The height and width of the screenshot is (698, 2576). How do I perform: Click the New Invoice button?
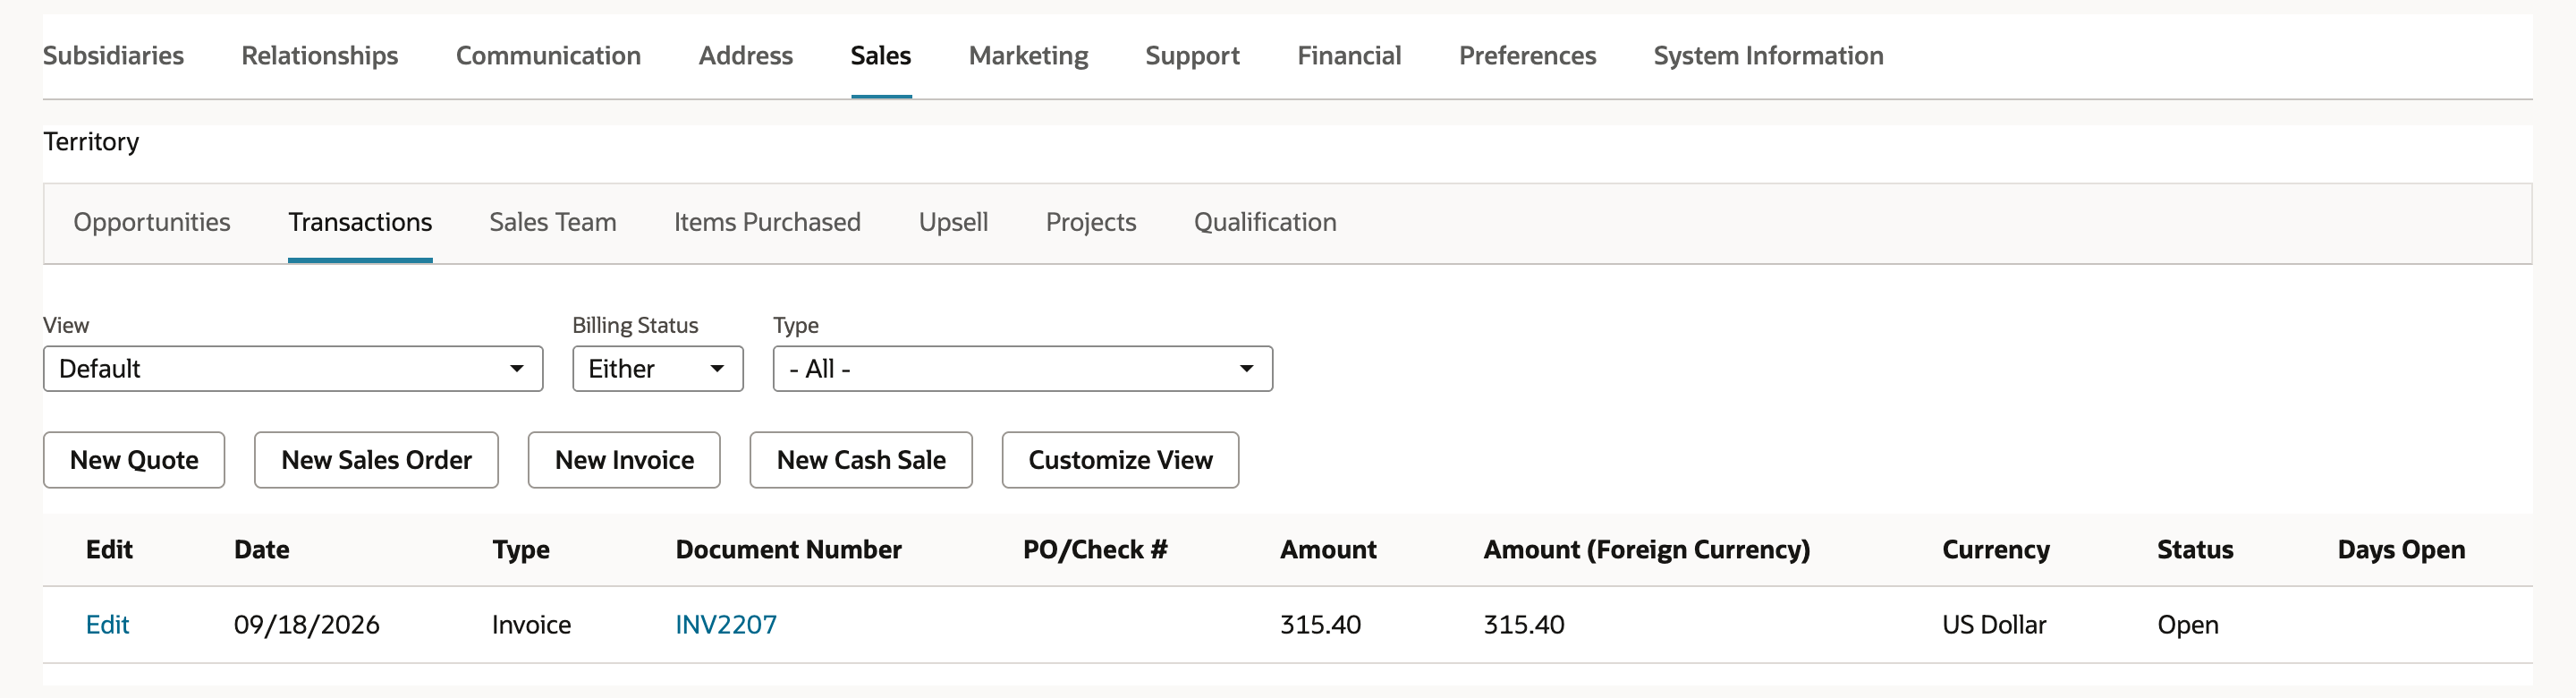[624, 460]
